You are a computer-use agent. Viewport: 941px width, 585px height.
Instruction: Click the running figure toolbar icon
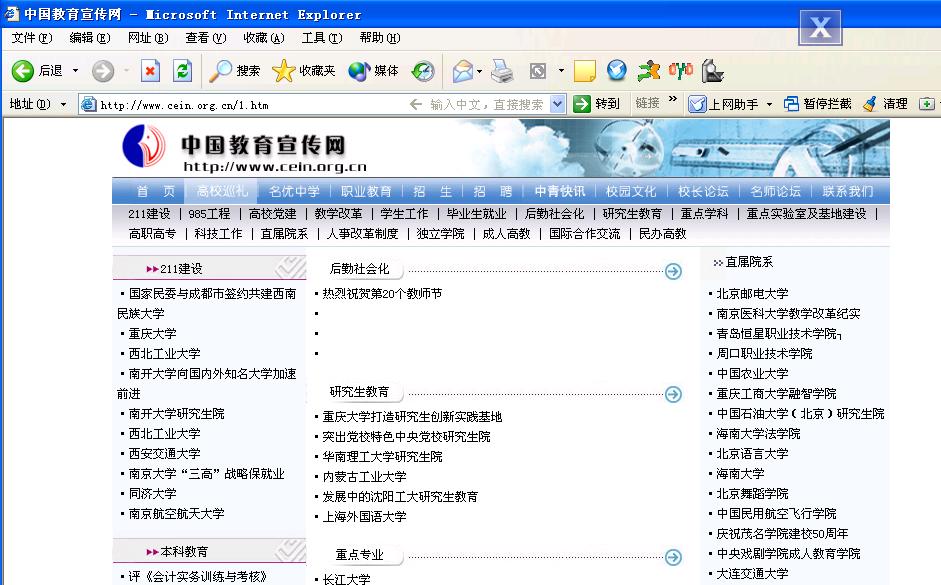648,71
